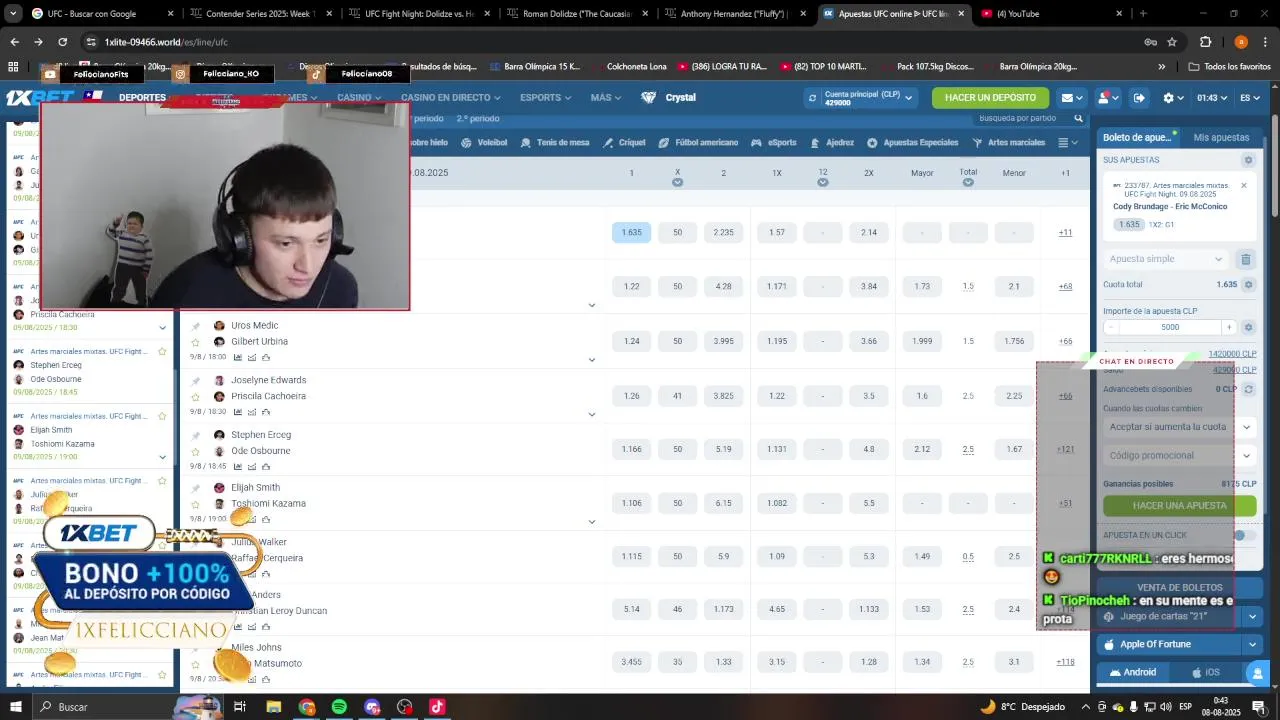Open the X column header dropdown
Screen dimensions: 1280x720
pos(677,182)
